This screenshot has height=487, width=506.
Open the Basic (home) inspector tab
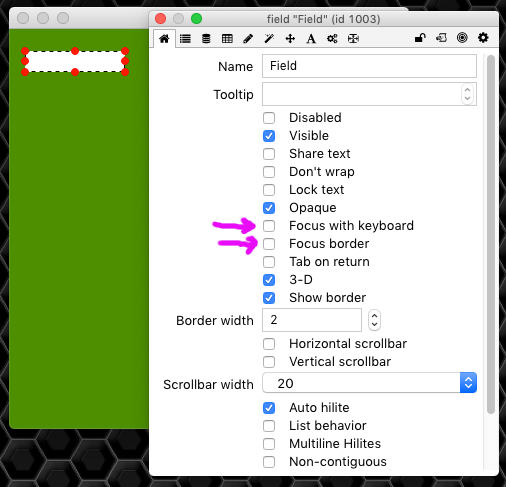tap(164, 39)
